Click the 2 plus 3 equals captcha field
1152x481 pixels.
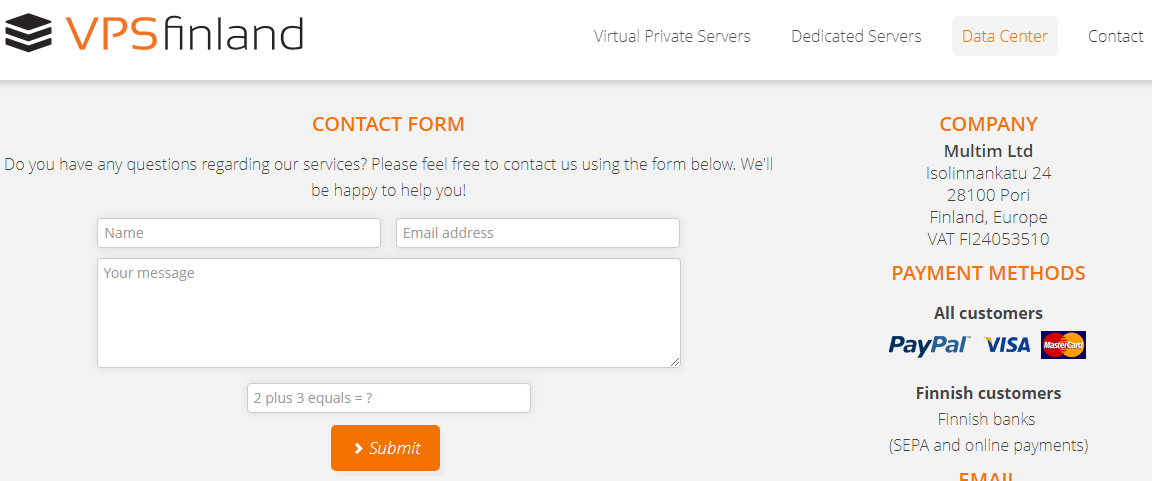point(389,398)
